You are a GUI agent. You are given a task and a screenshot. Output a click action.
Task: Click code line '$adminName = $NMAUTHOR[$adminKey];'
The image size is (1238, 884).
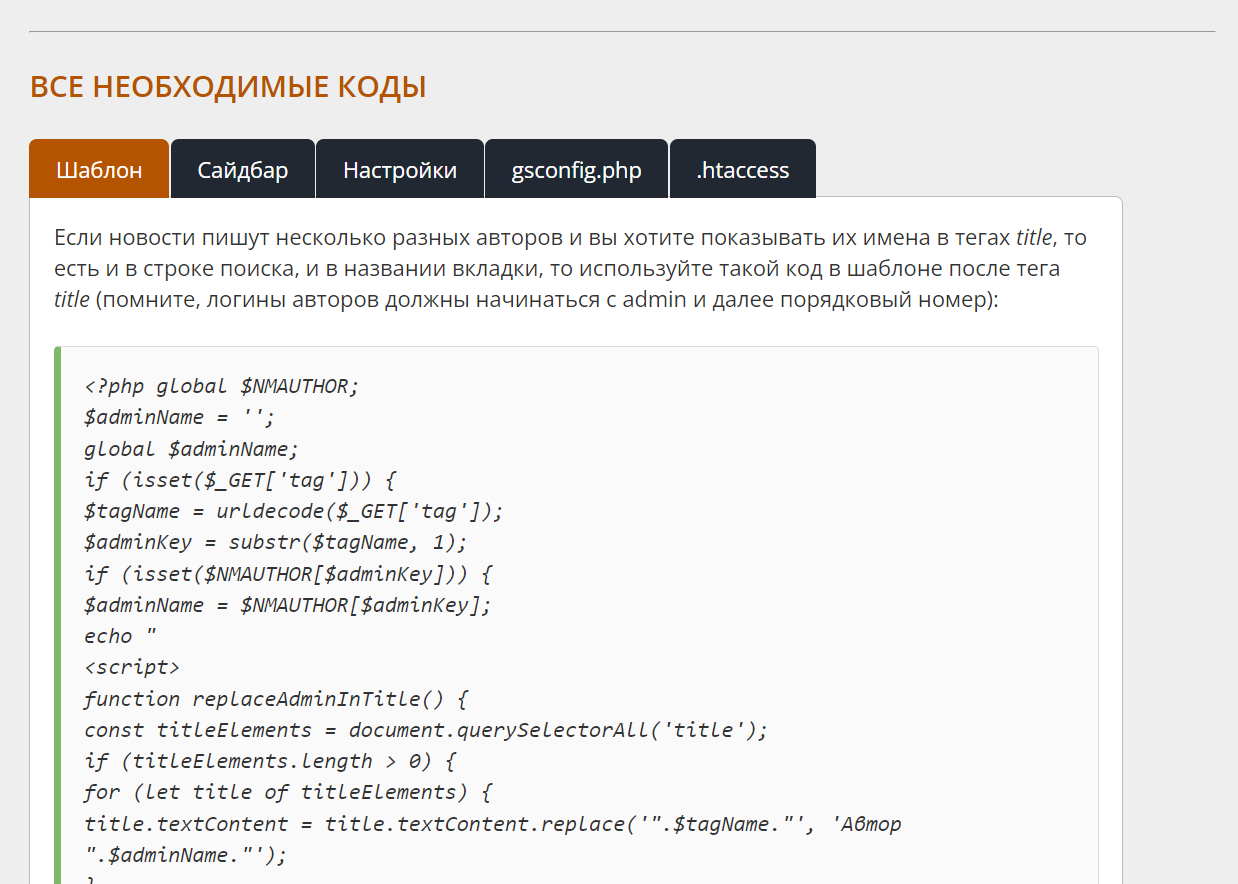pyautogui.click(x=288, y=605)
